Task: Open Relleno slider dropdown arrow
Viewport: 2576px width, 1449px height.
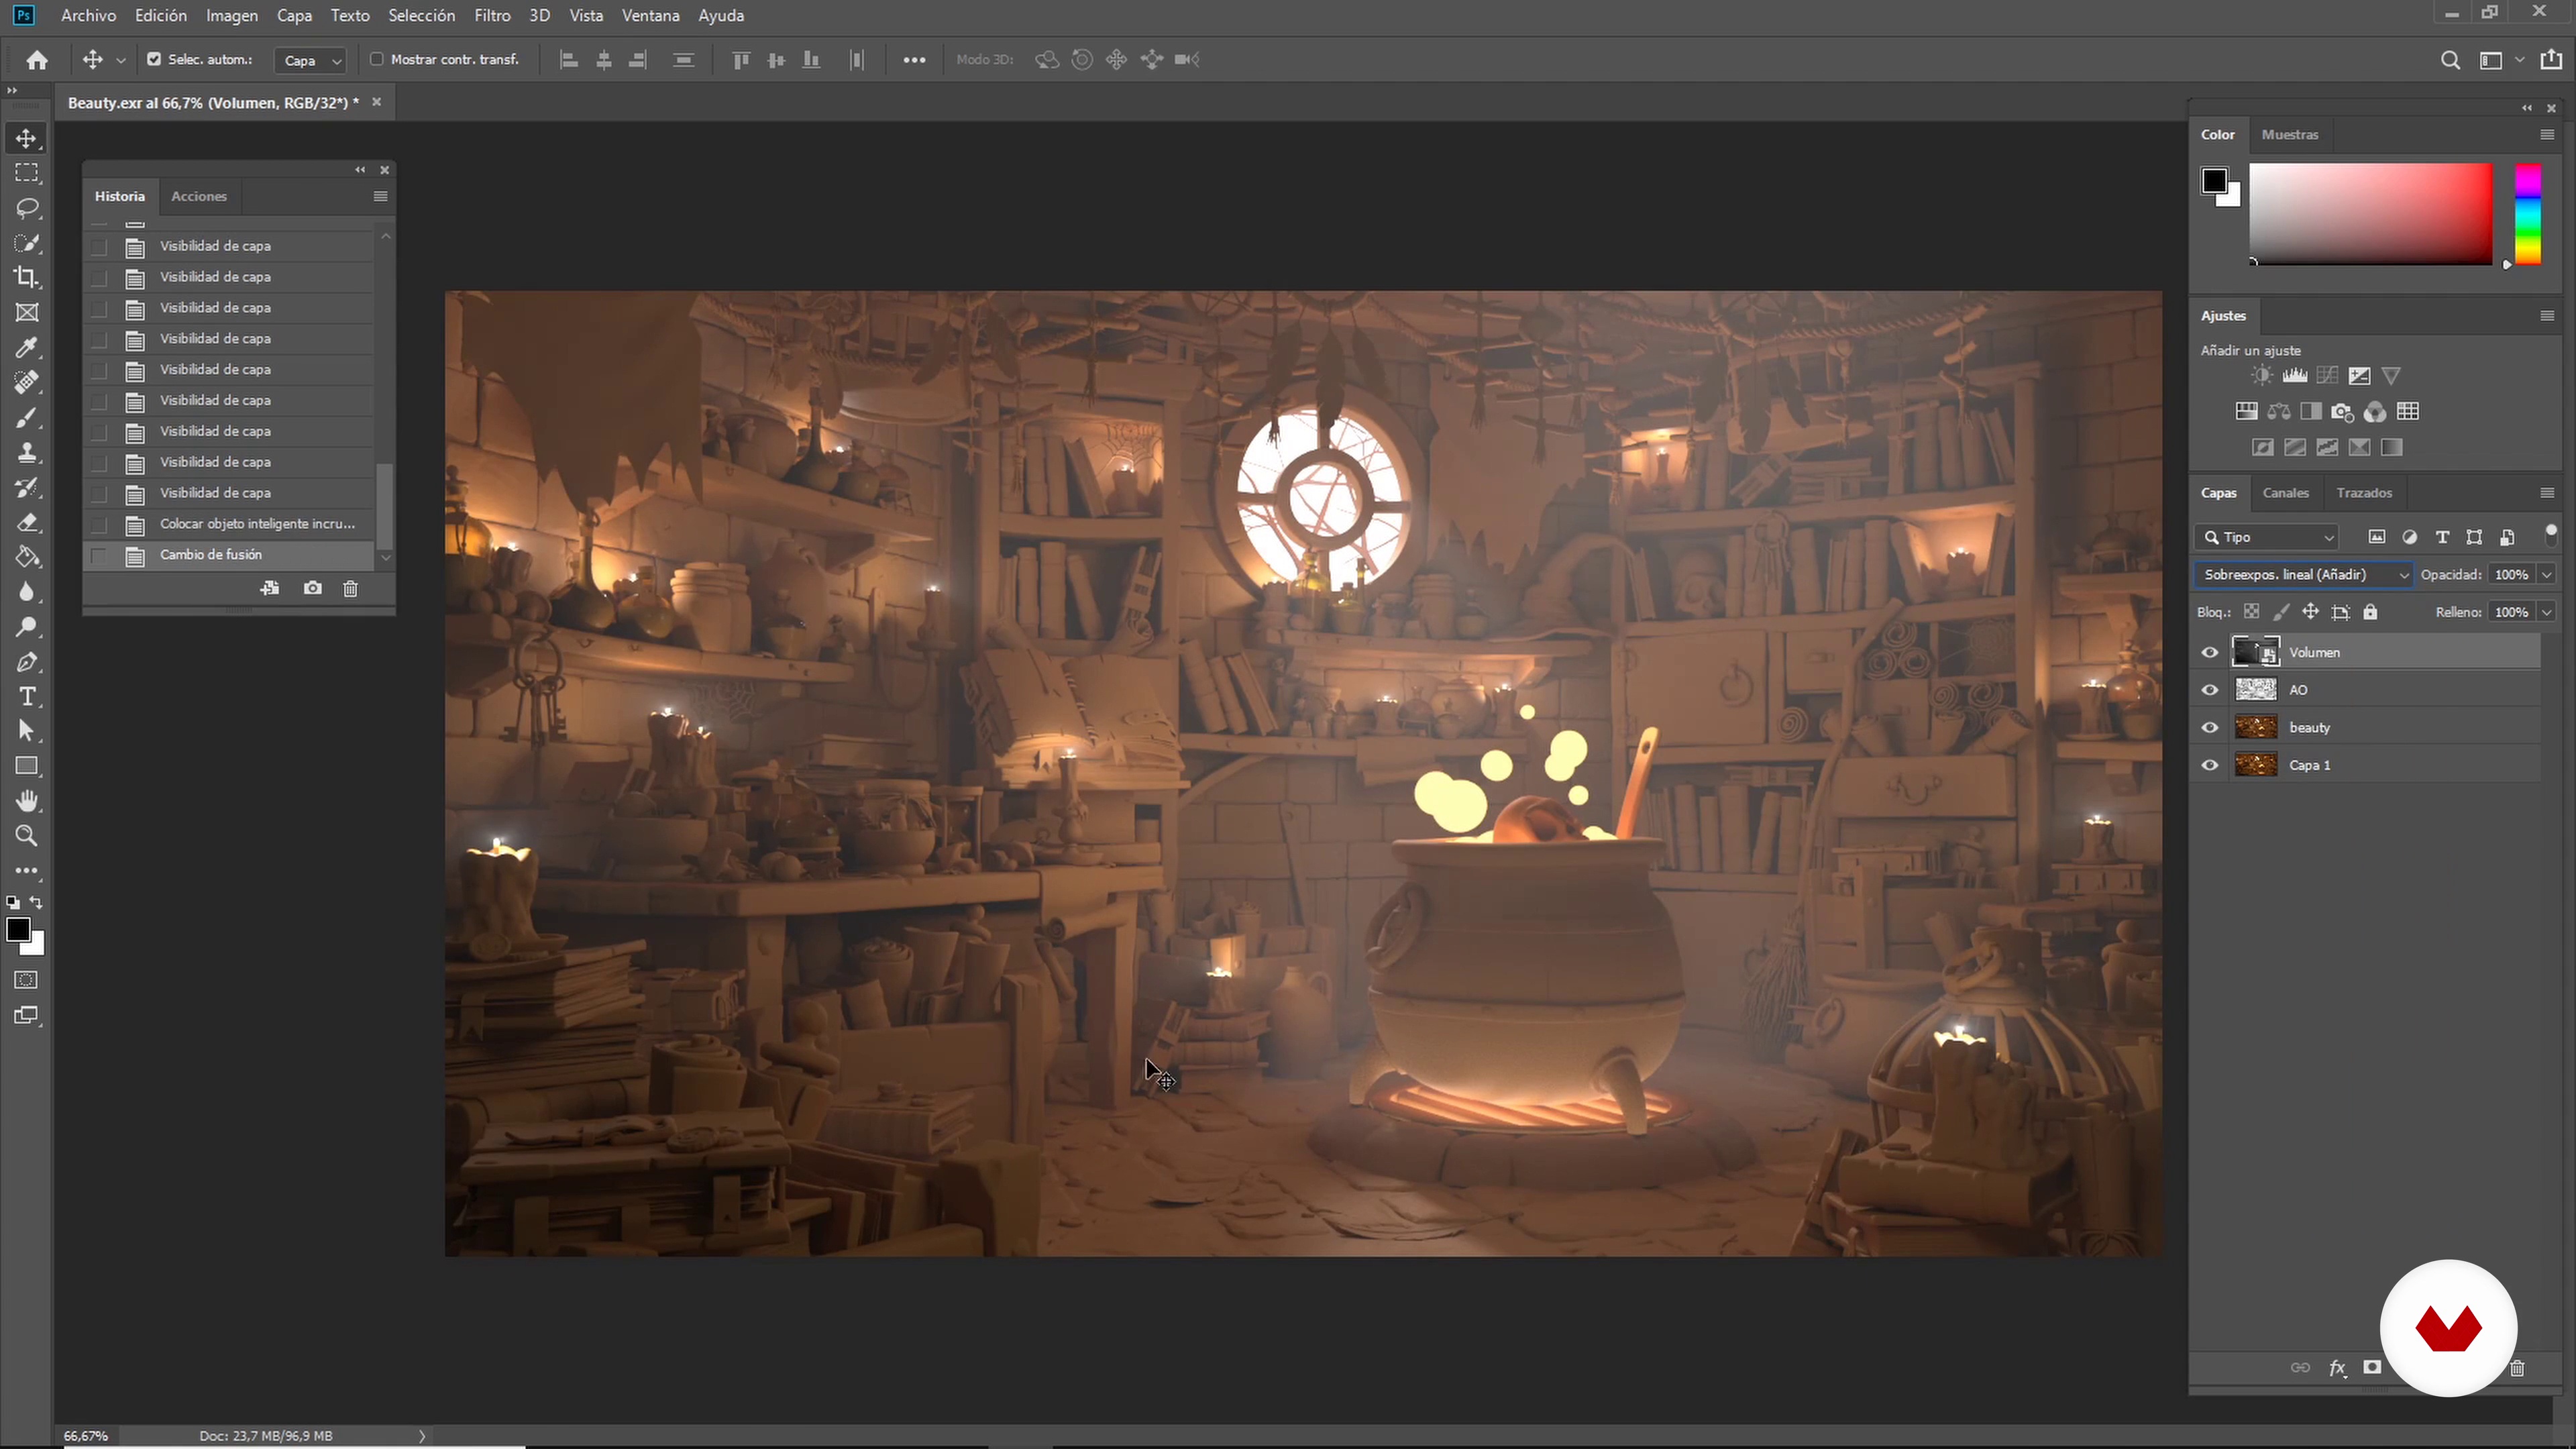Action: point(2547,612)
